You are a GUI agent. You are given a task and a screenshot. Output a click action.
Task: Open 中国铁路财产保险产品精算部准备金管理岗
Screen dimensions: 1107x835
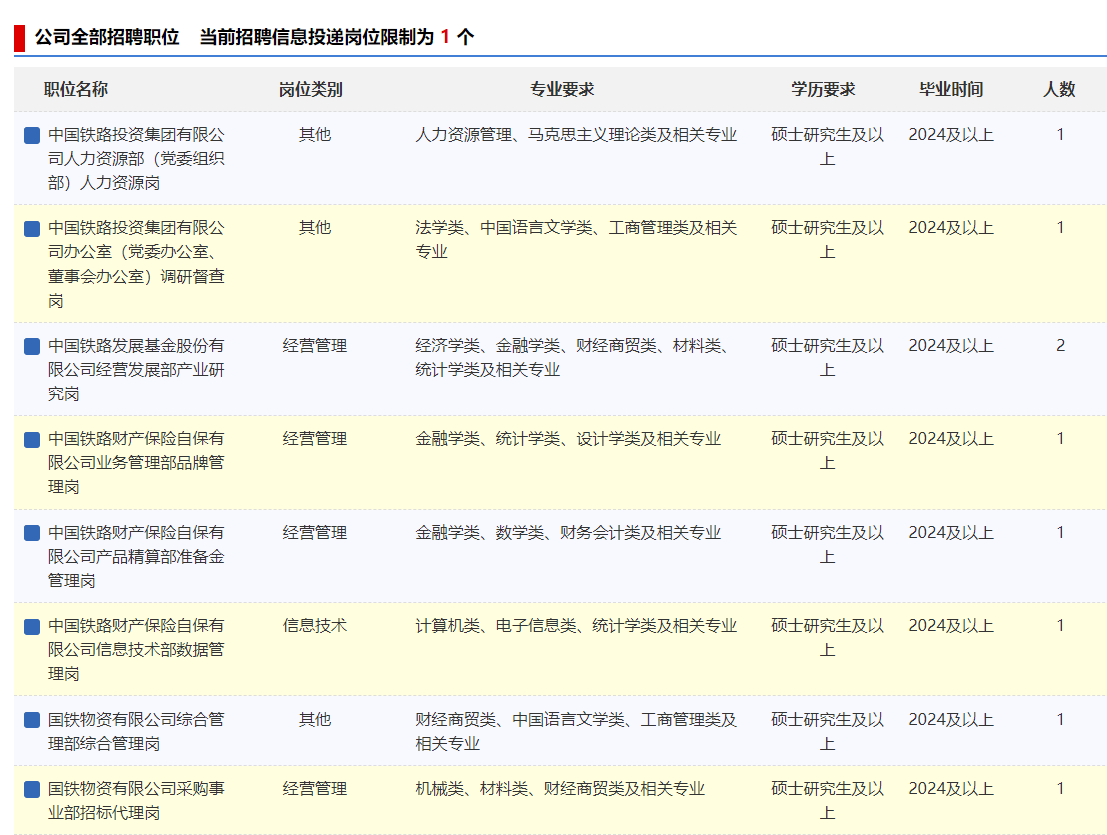coord(136,557)
